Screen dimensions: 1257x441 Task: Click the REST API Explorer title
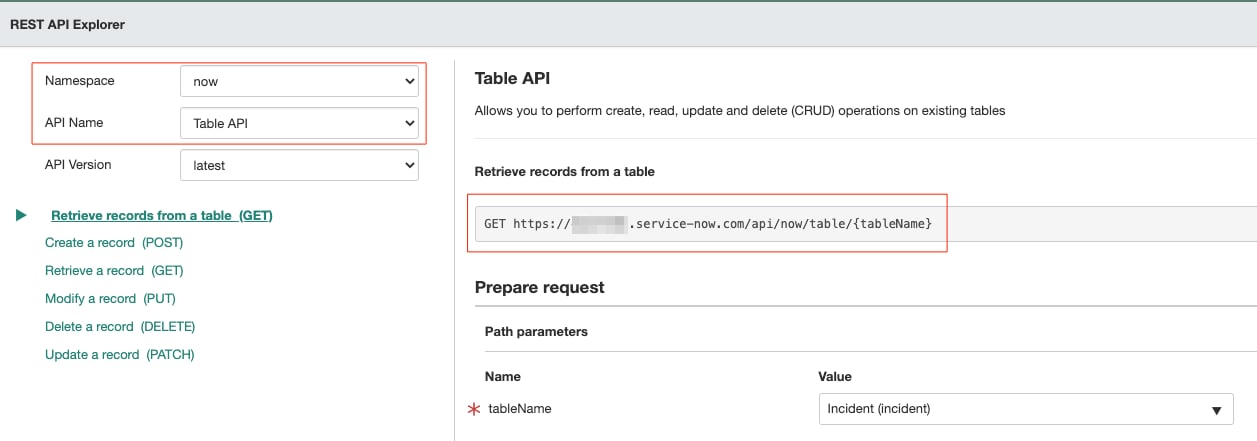tap(68, 24)
